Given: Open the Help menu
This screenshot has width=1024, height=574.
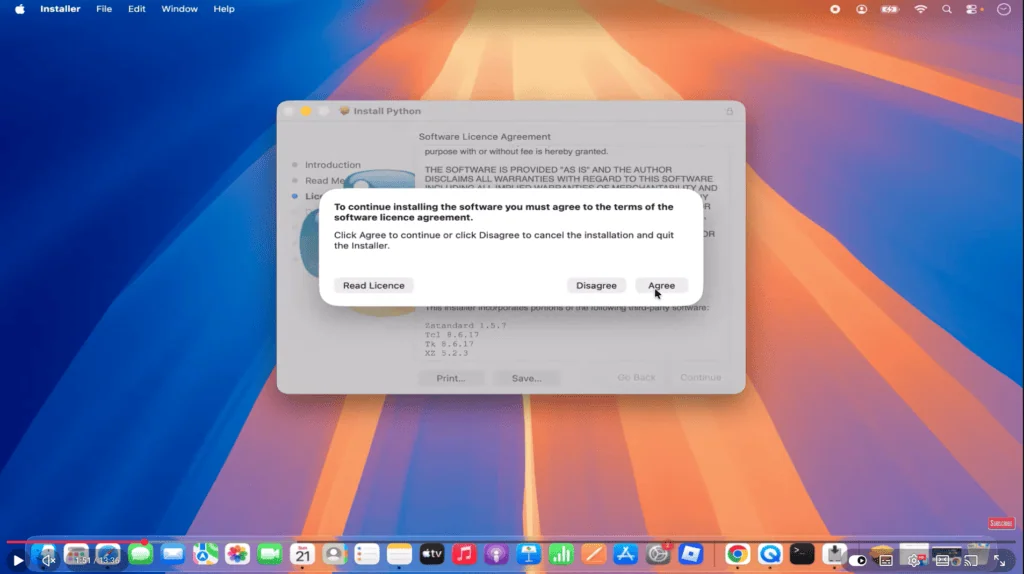Looking at the screenshot, I should tap(224, 9).
